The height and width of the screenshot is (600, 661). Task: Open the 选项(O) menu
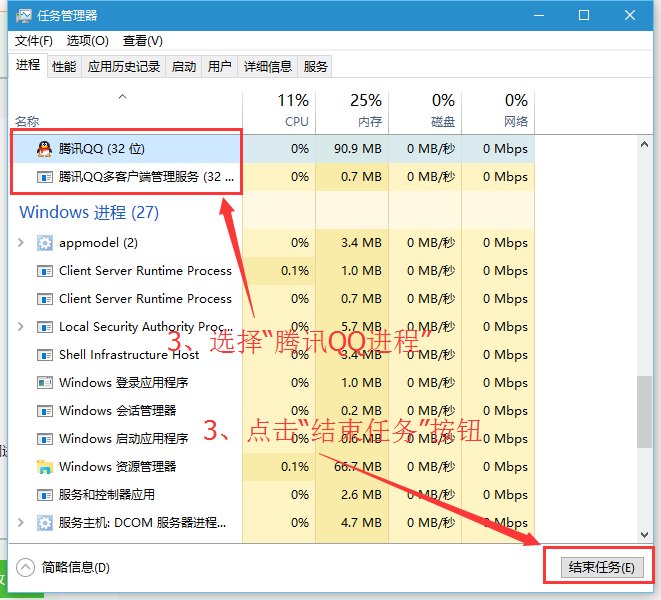click(87, 41)
